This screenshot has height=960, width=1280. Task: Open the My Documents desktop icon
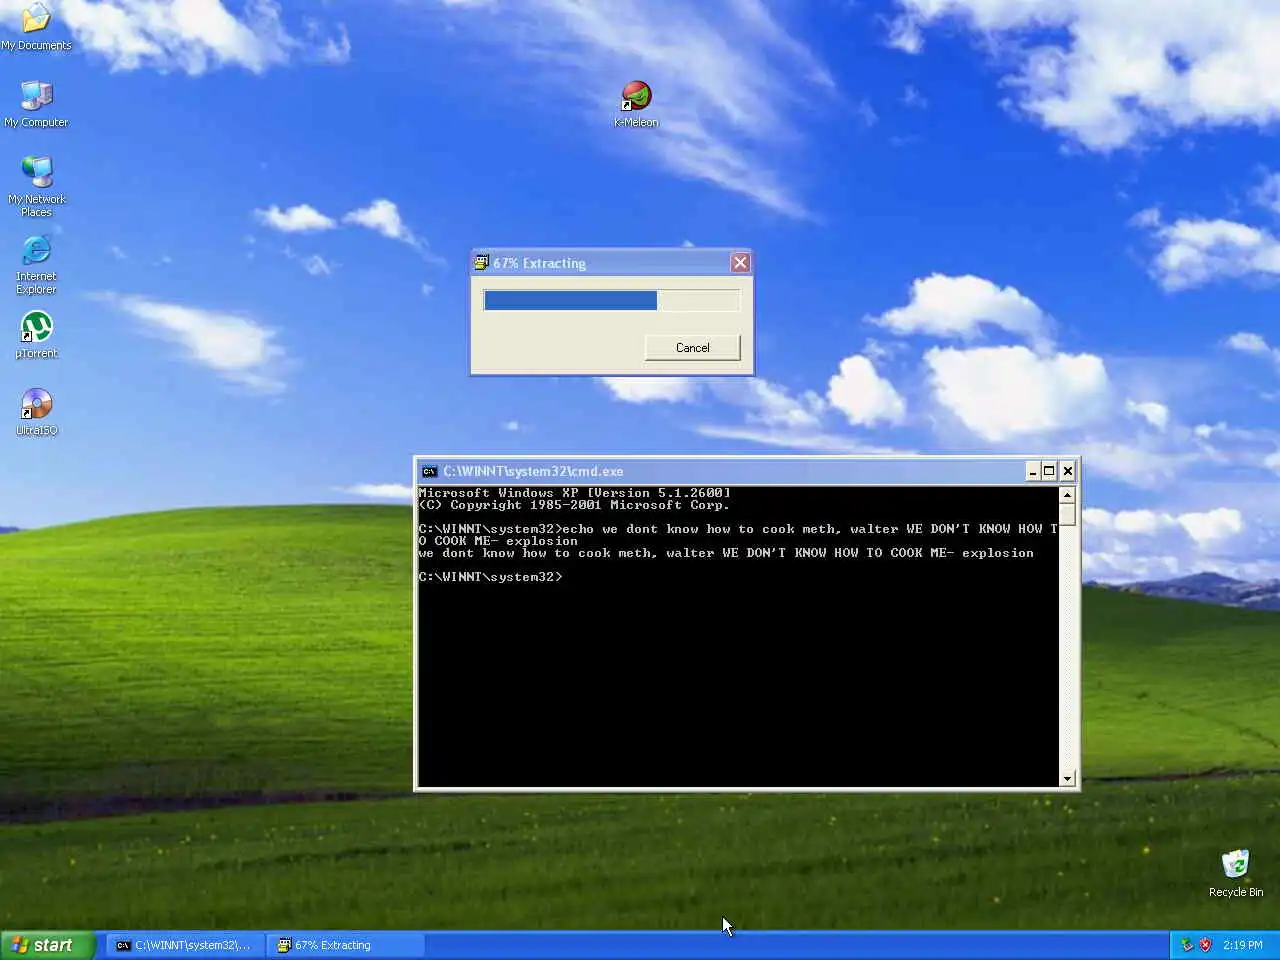tap(36, 26)
